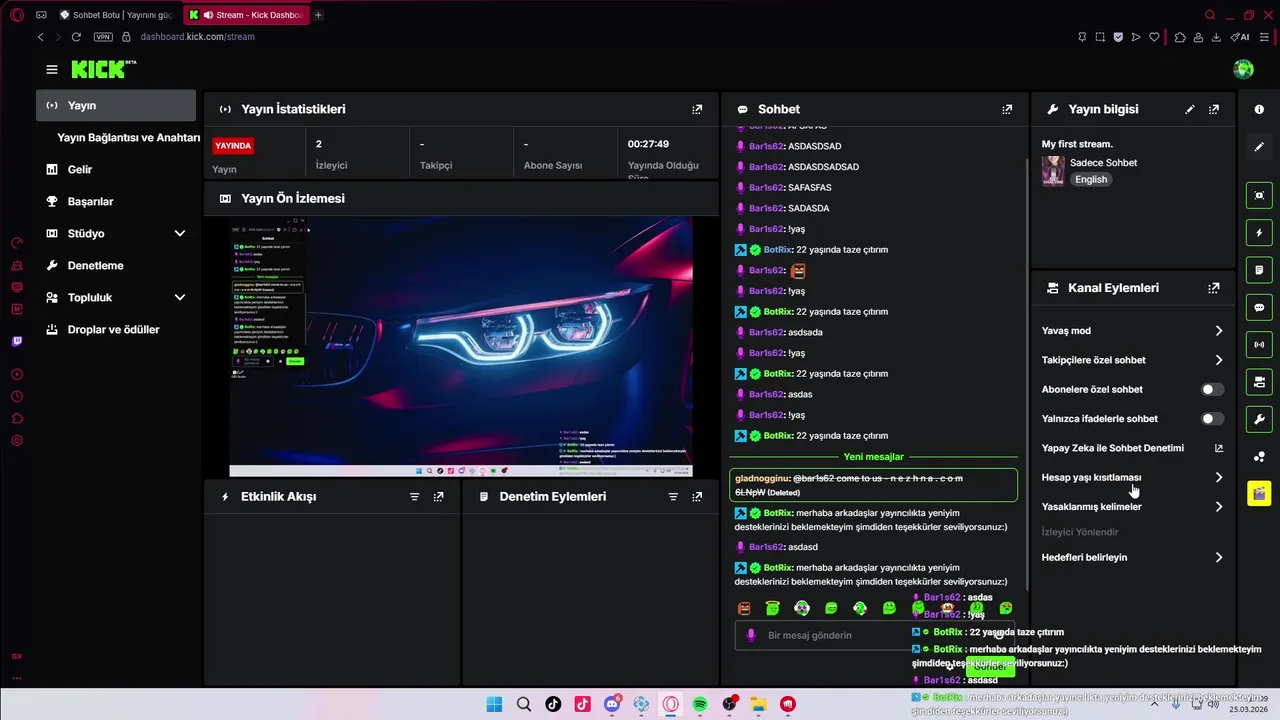Edit stream info with the Yayın bilgisi pencil

[x=1189, y=109]
